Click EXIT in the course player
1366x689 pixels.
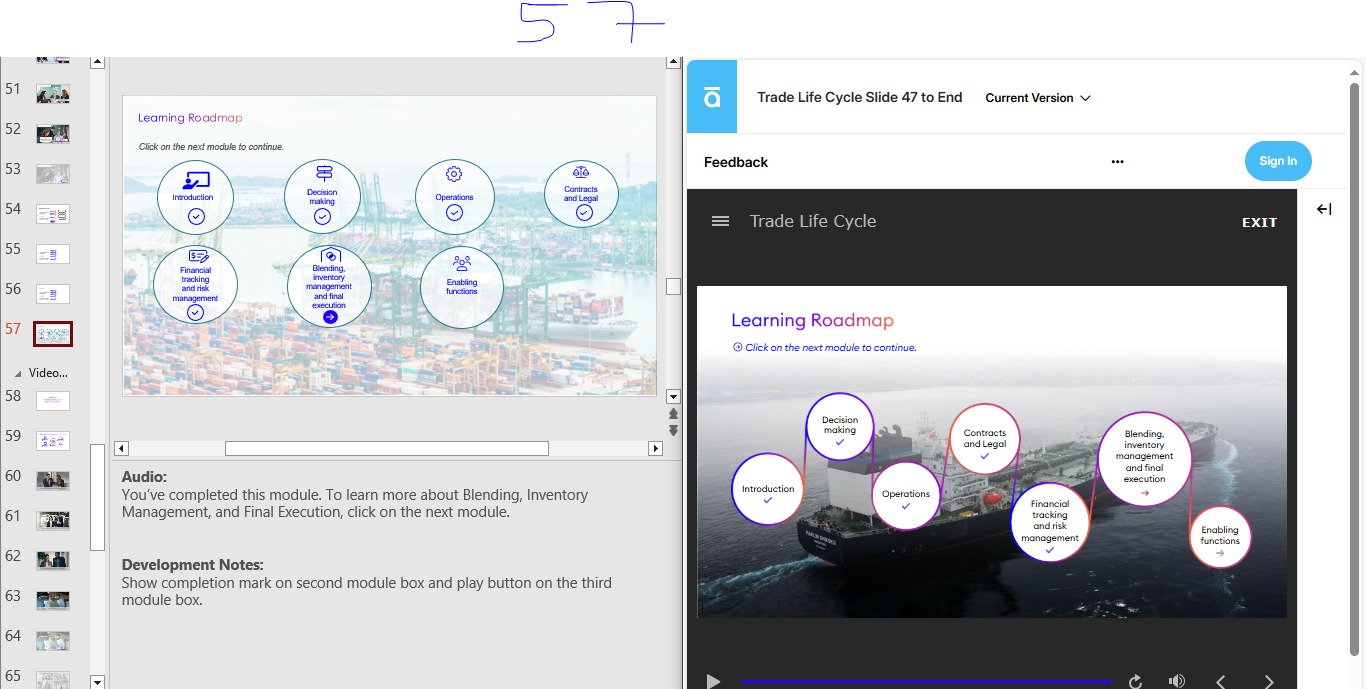tap(1259, 222)
